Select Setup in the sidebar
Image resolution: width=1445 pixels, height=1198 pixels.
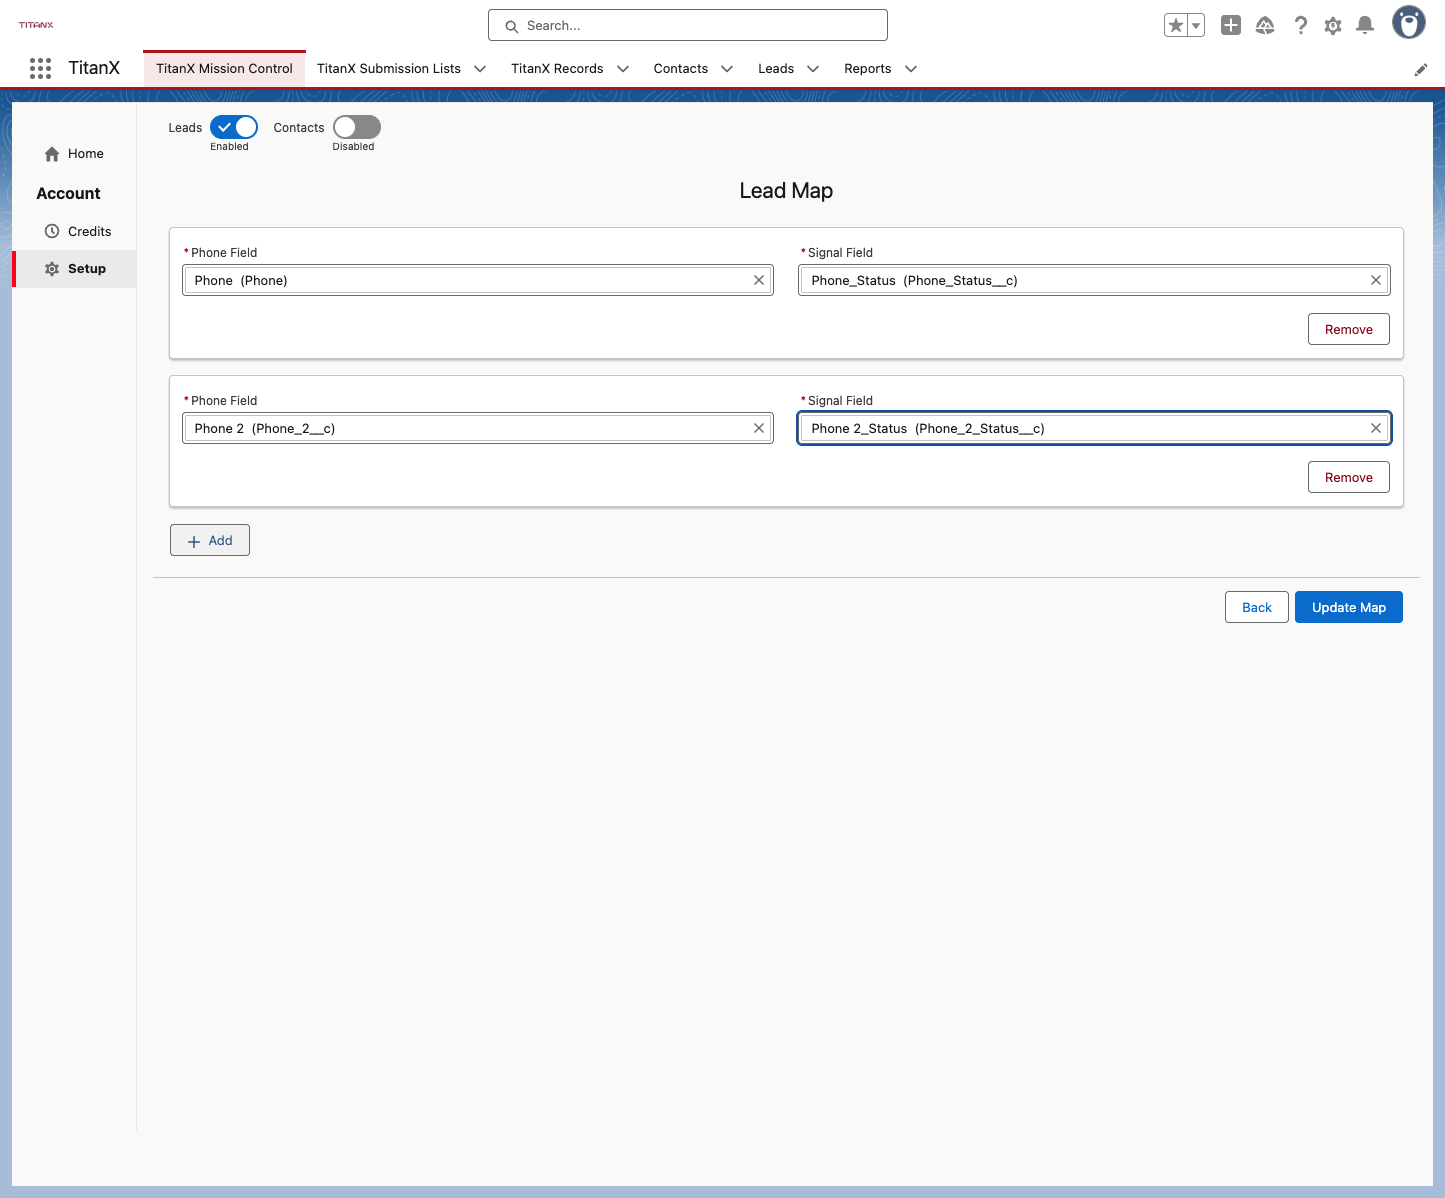point(75,269)
